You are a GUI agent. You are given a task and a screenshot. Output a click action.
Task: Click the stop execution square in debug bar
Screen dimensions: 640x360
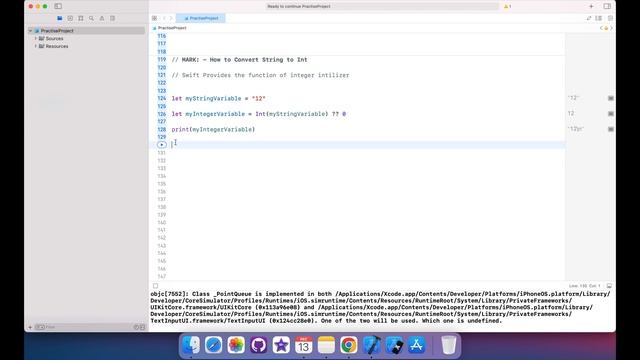pyautogui.click(x=156, y=286)
